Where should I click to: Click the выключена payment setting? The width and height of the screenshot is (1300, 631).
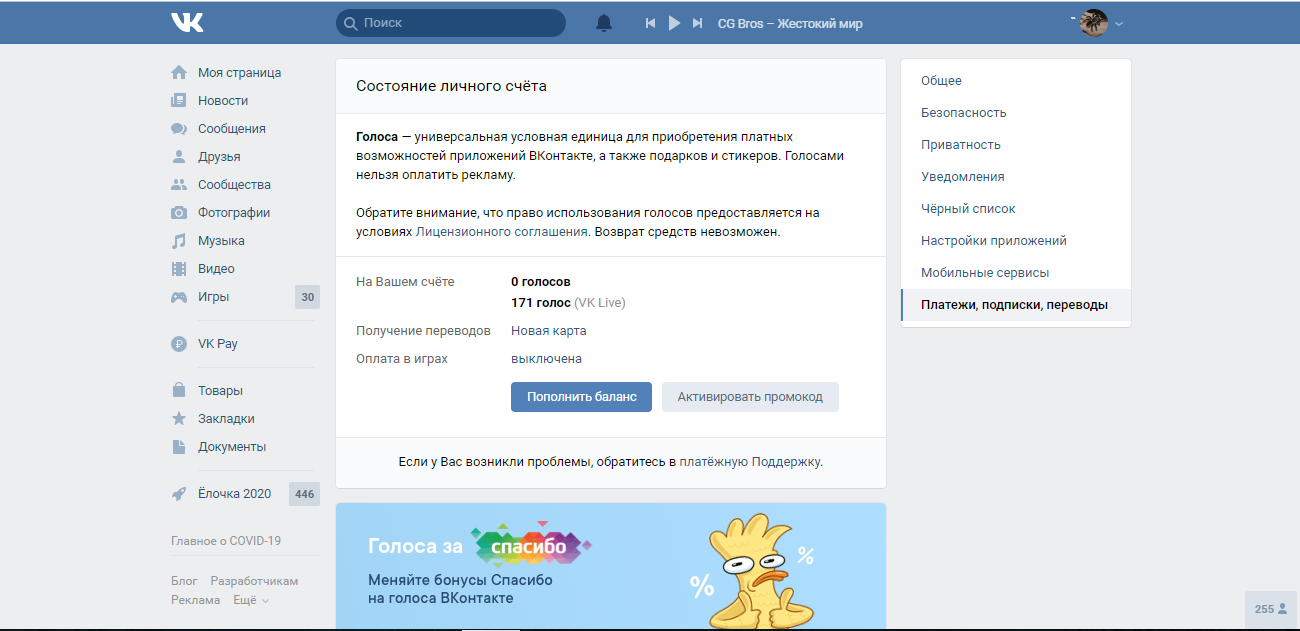click(546, 358)
